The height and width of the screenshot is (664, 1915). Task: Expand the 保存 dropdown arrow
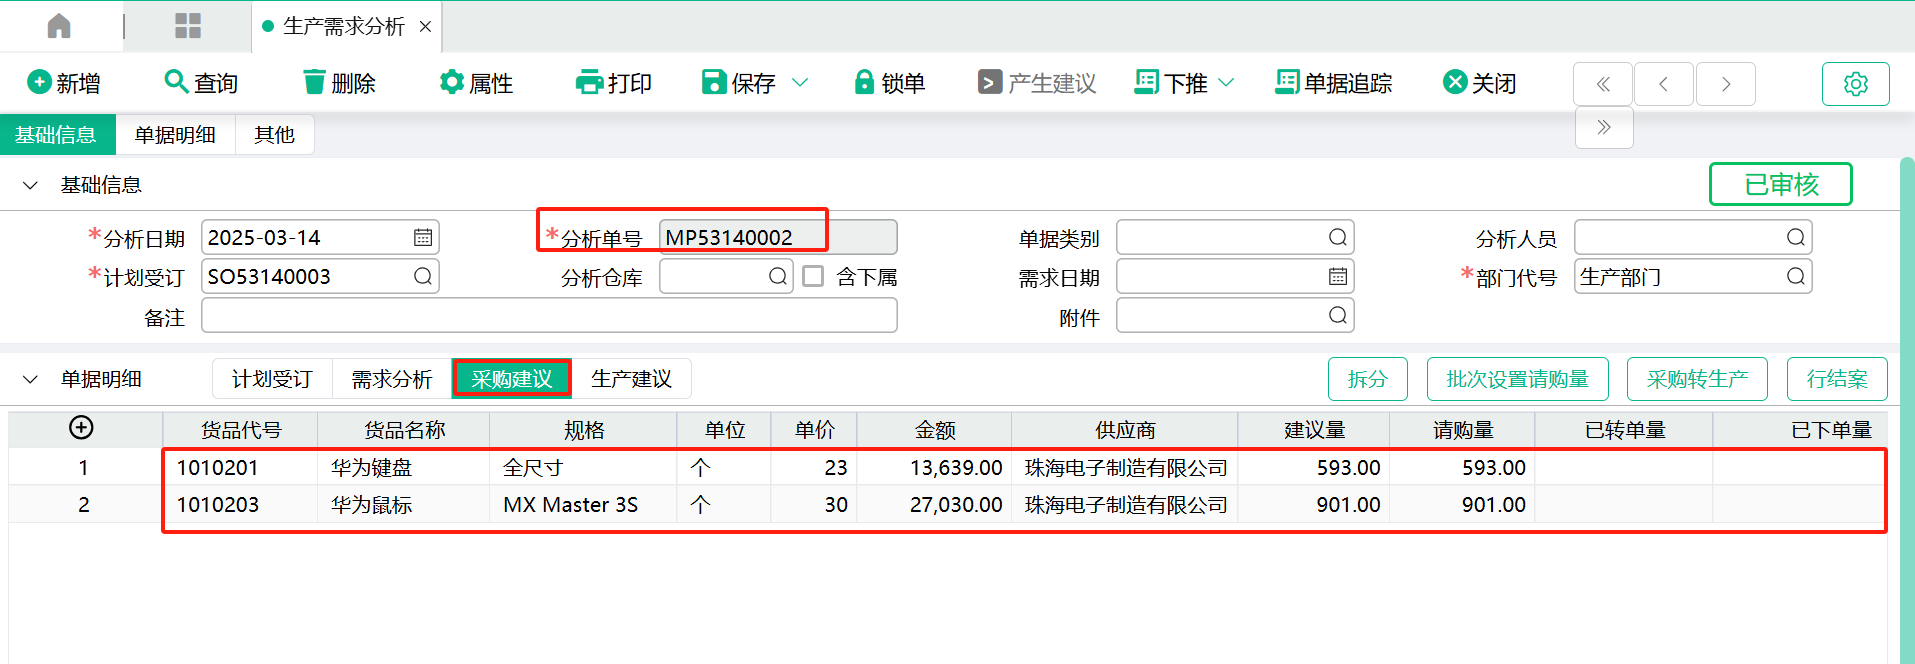(x=800, y=83)
